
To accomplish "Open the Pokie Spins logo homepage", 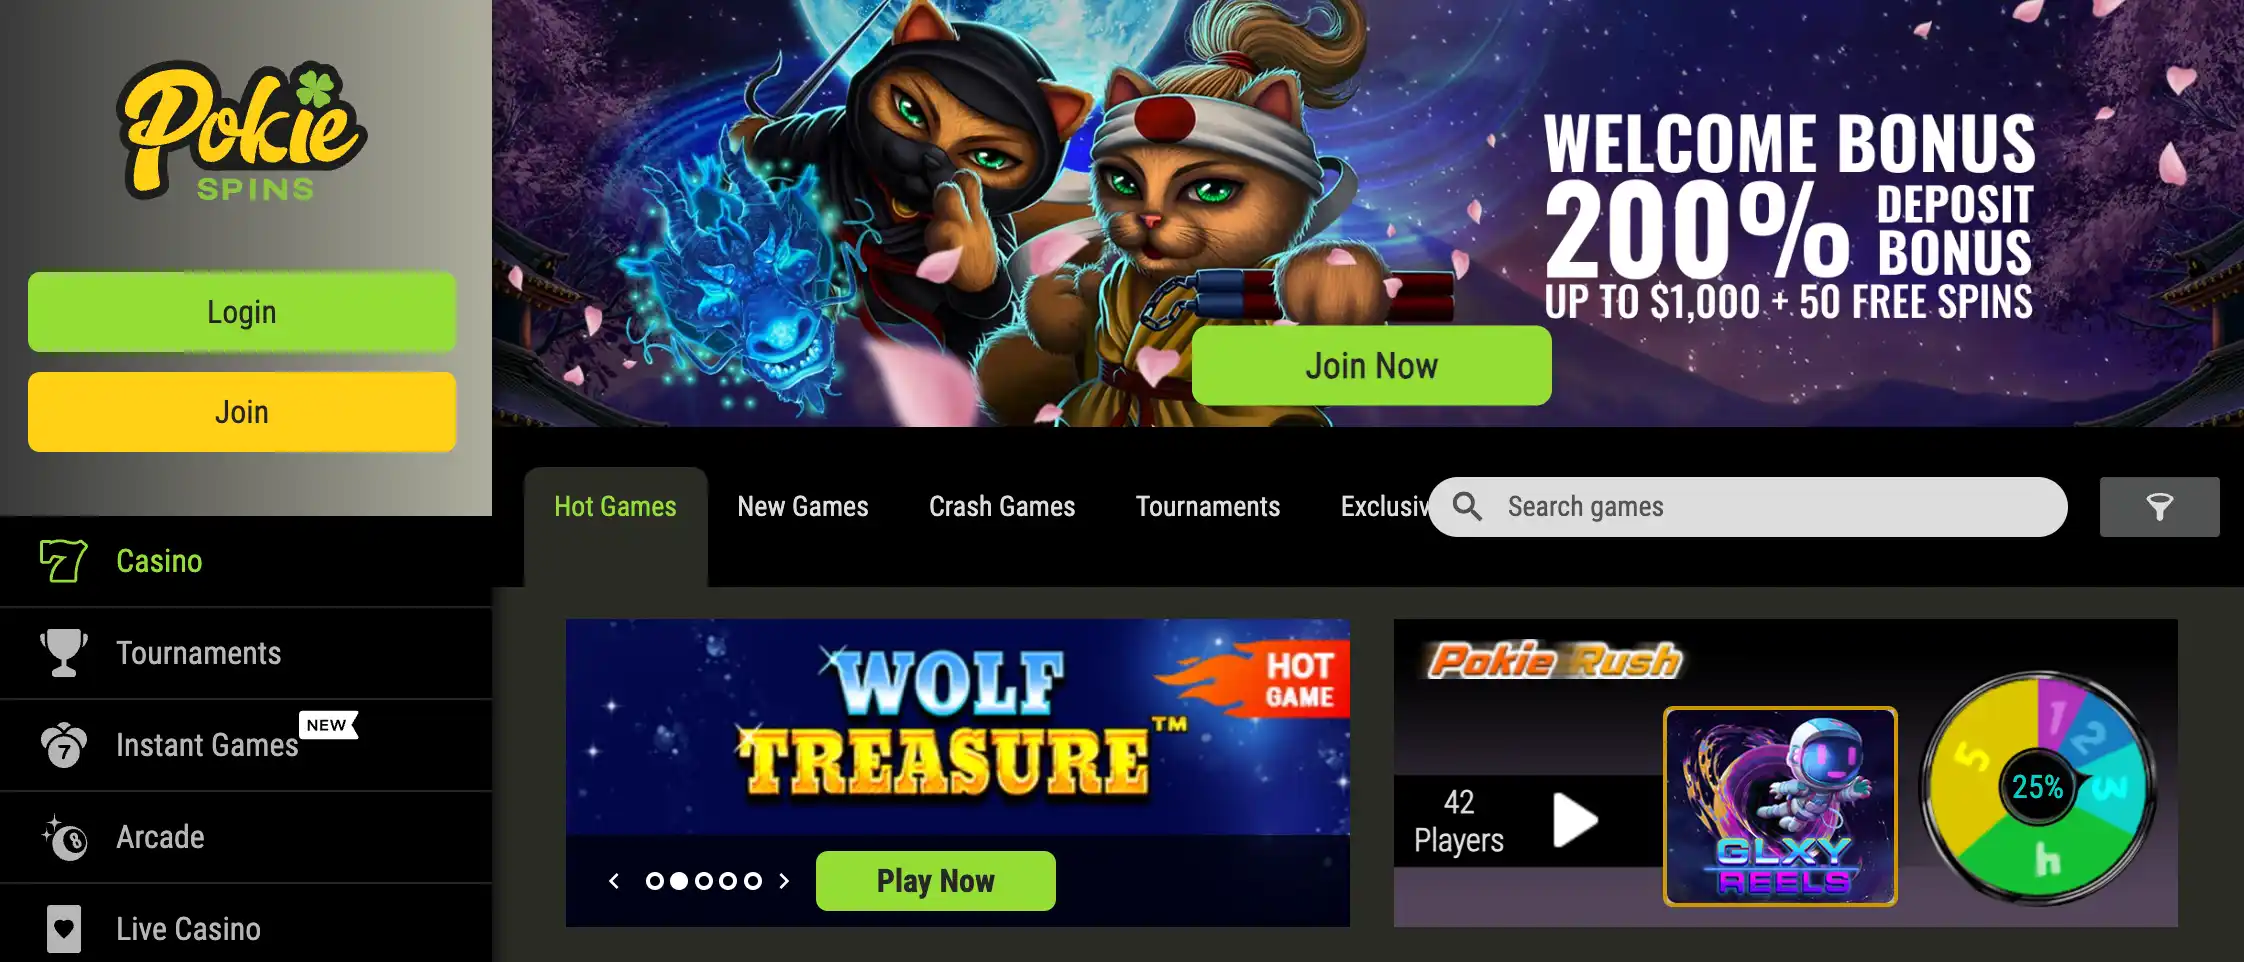I will click(x=242, y=132).
